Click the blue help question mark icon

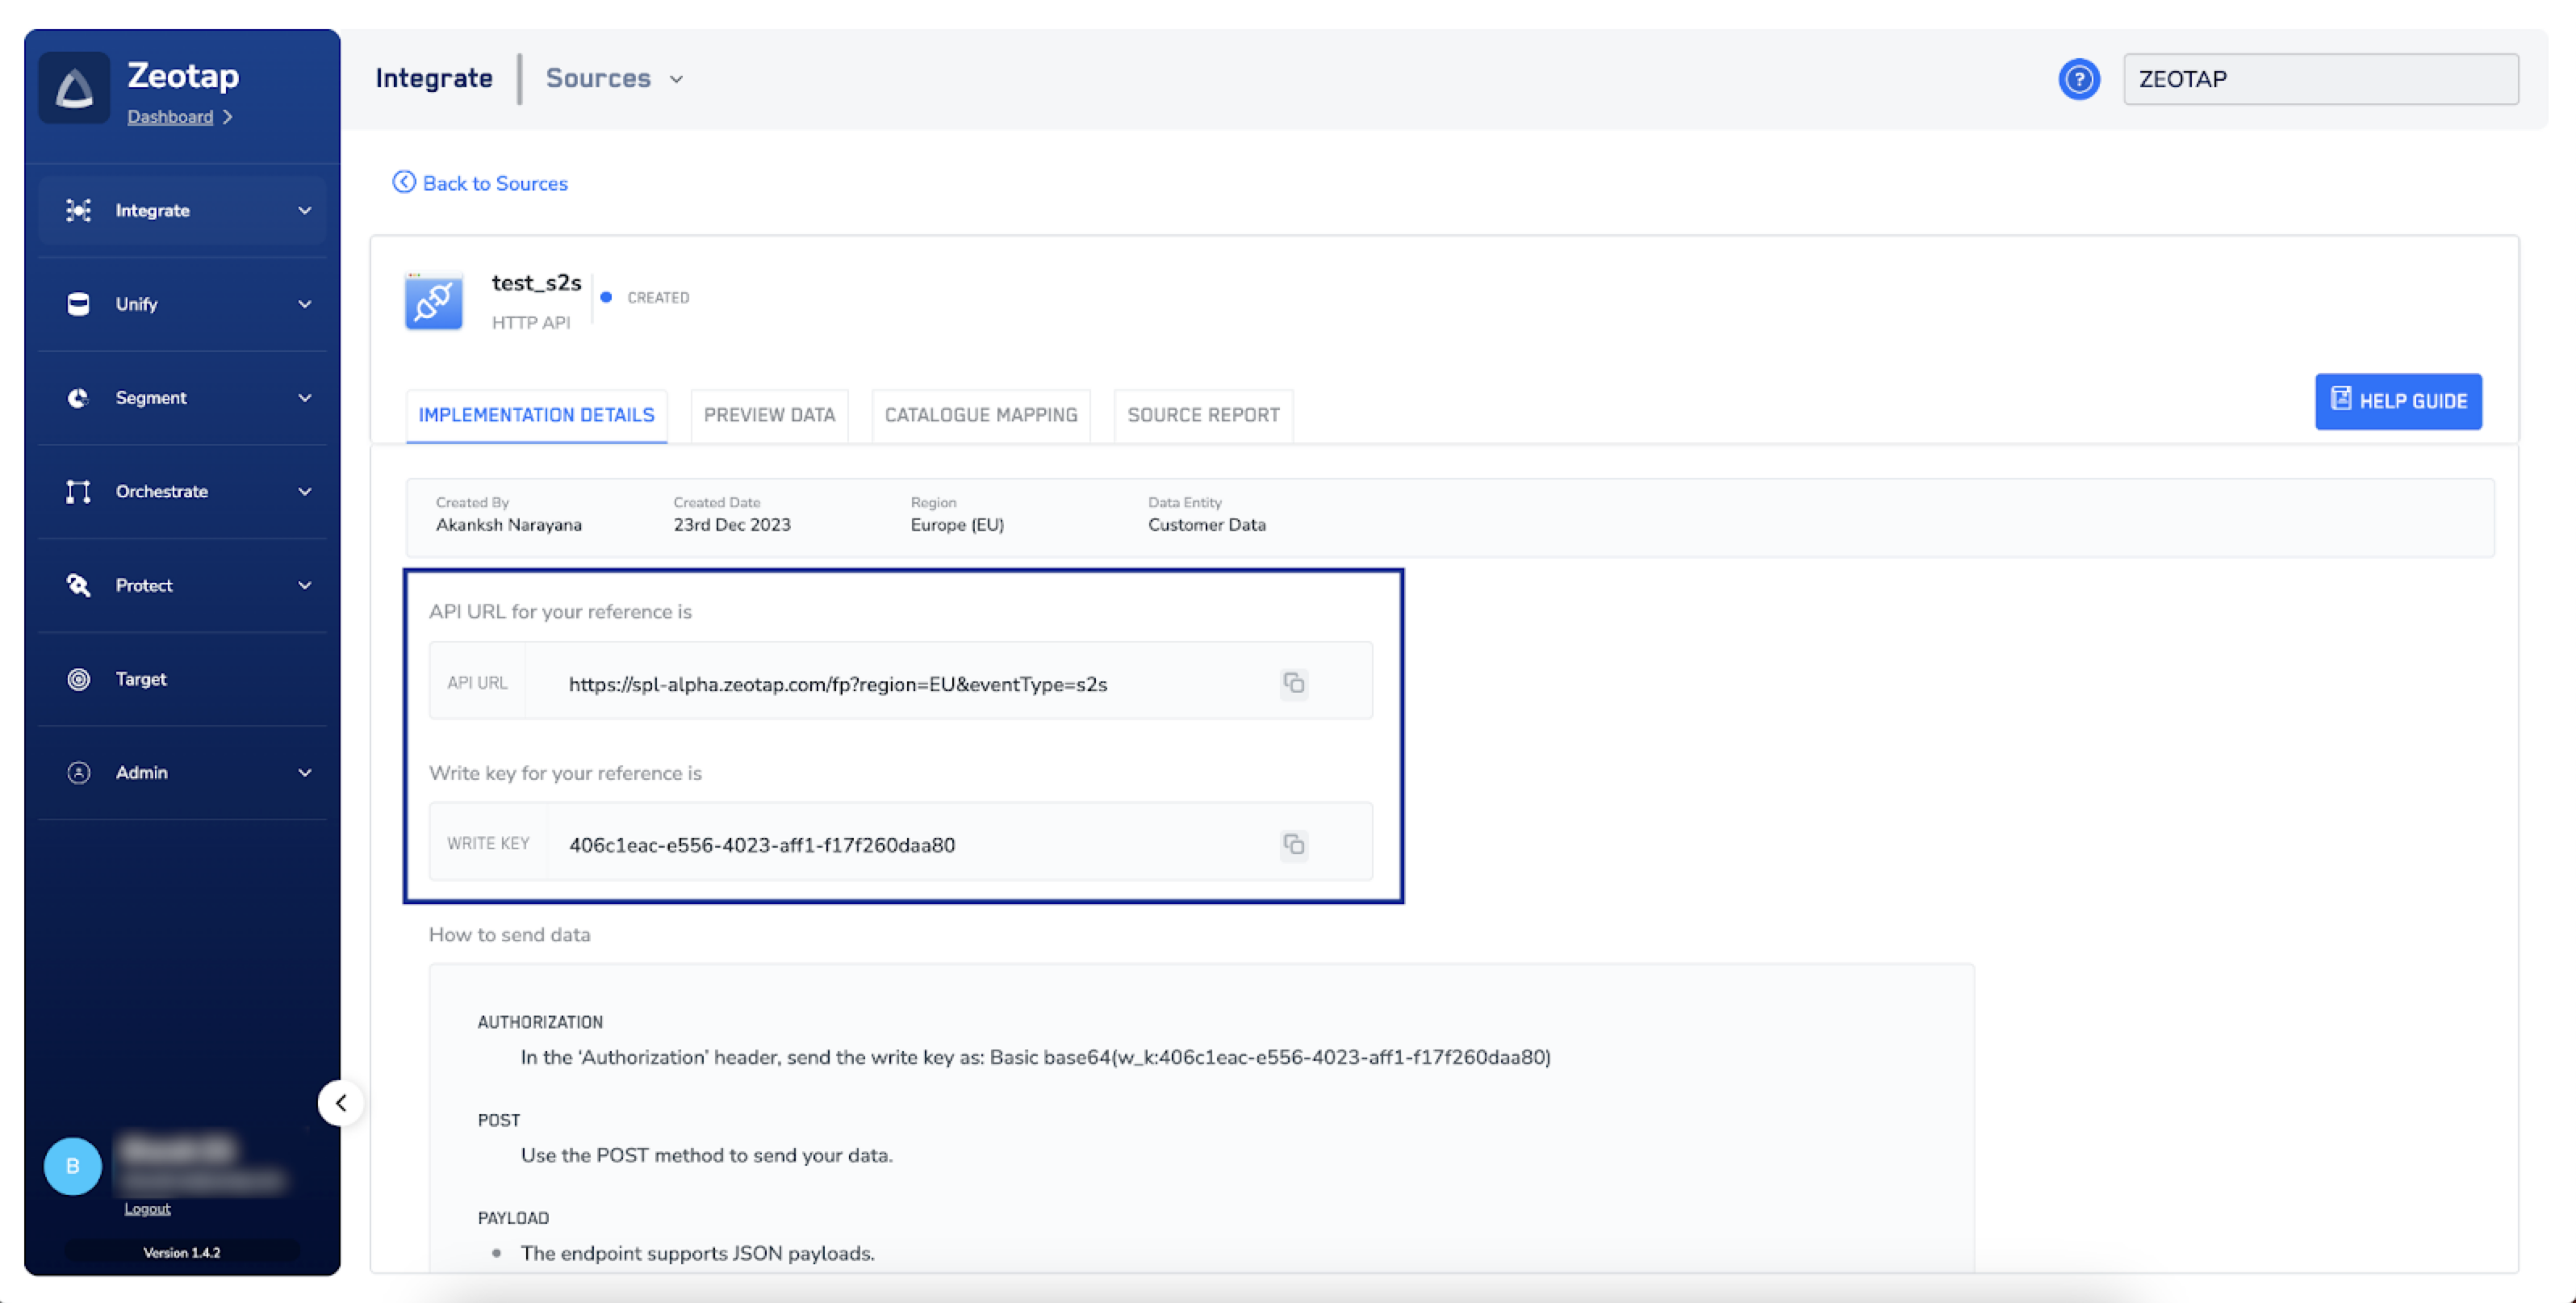[2078, 79]
